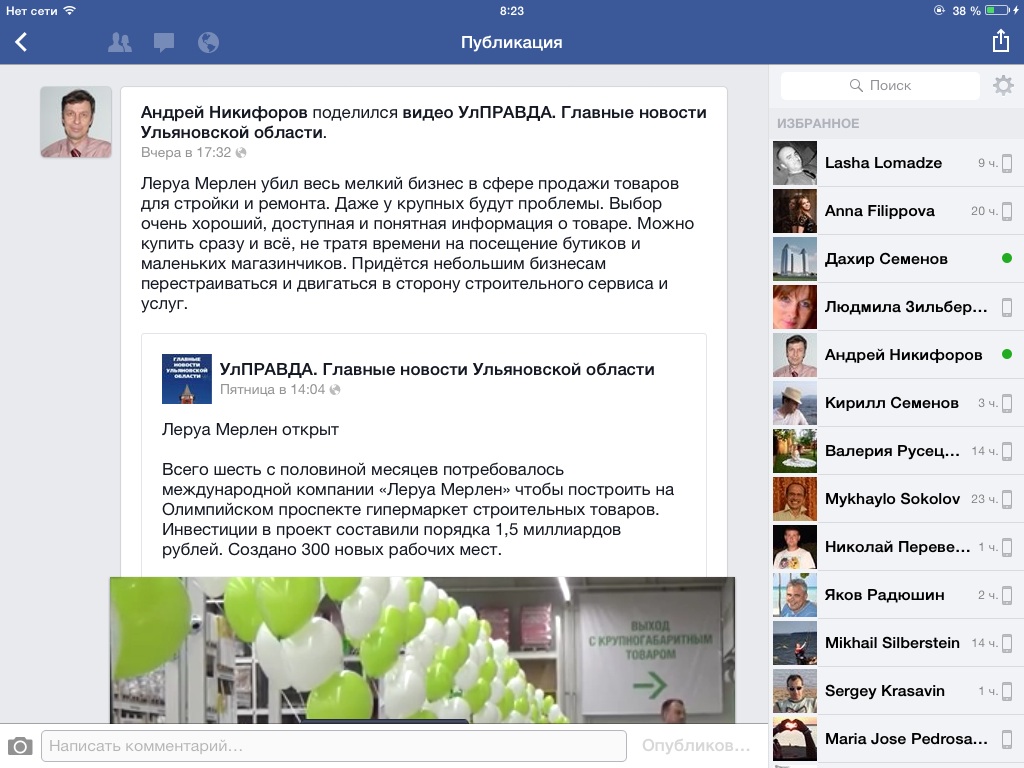The width and height of the screenshot is (1024, 768).
Task: Open chat with Sergey Krasavin
Action: point(885,691)
